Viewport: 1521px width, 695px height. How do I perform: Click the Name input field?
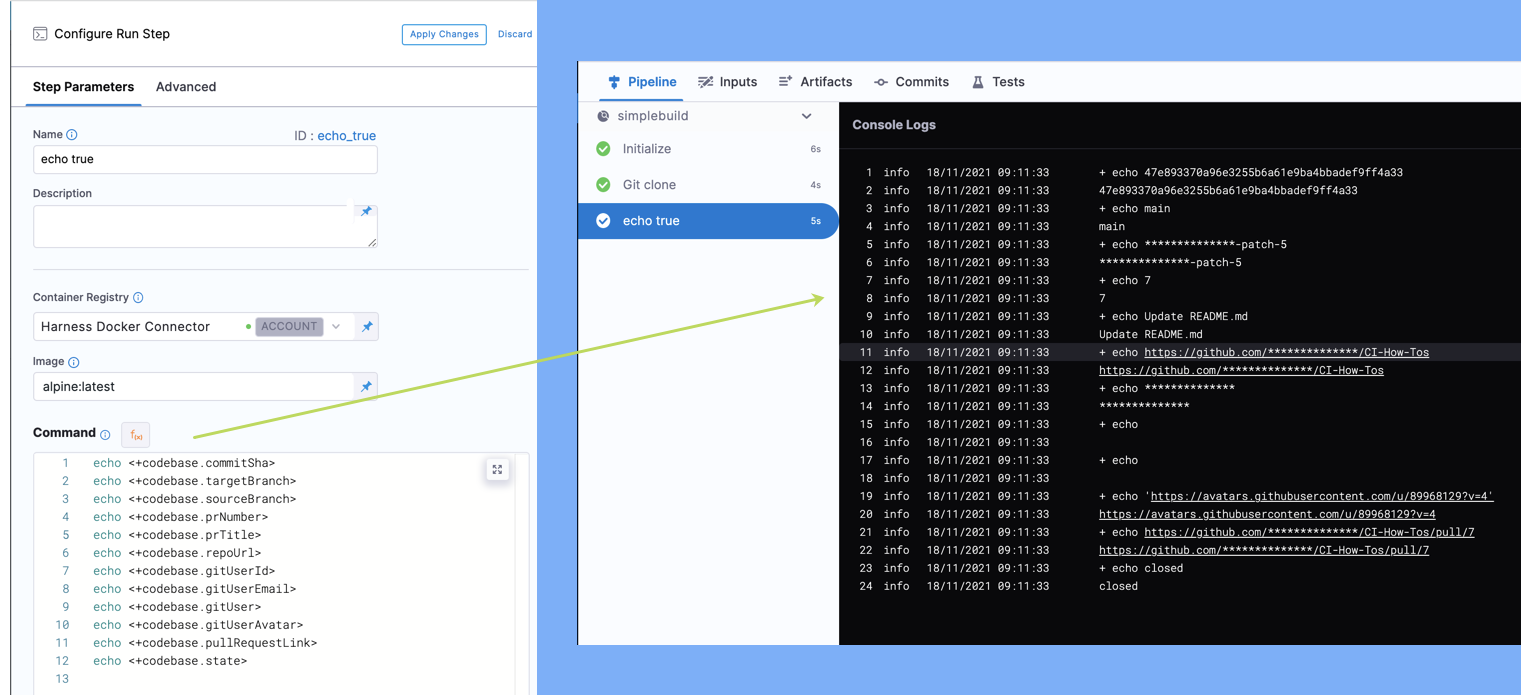click(x=205, y=160)
